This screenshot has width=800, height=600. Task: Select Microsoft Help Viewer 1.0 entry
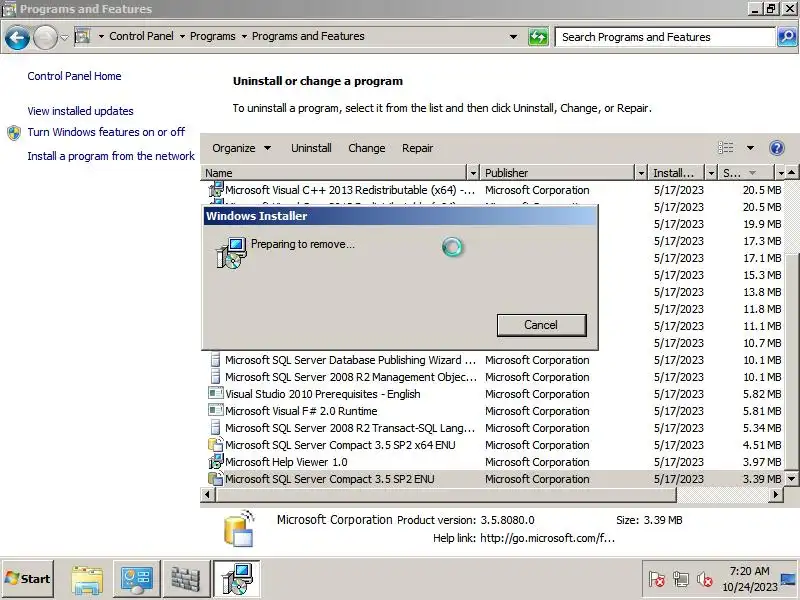point(286,462)
